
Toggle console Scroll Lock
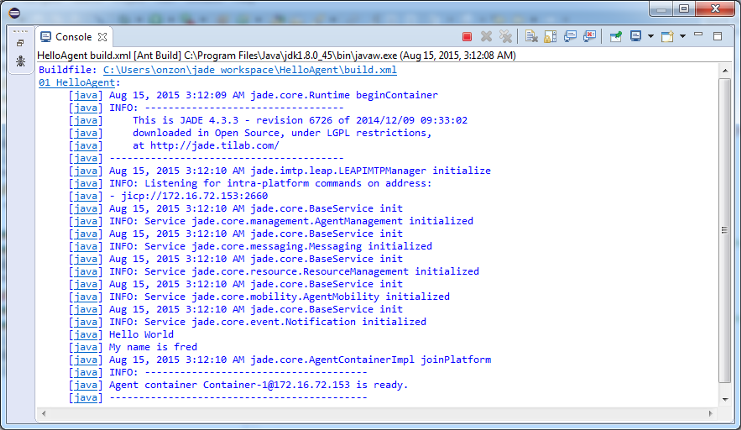551,36
